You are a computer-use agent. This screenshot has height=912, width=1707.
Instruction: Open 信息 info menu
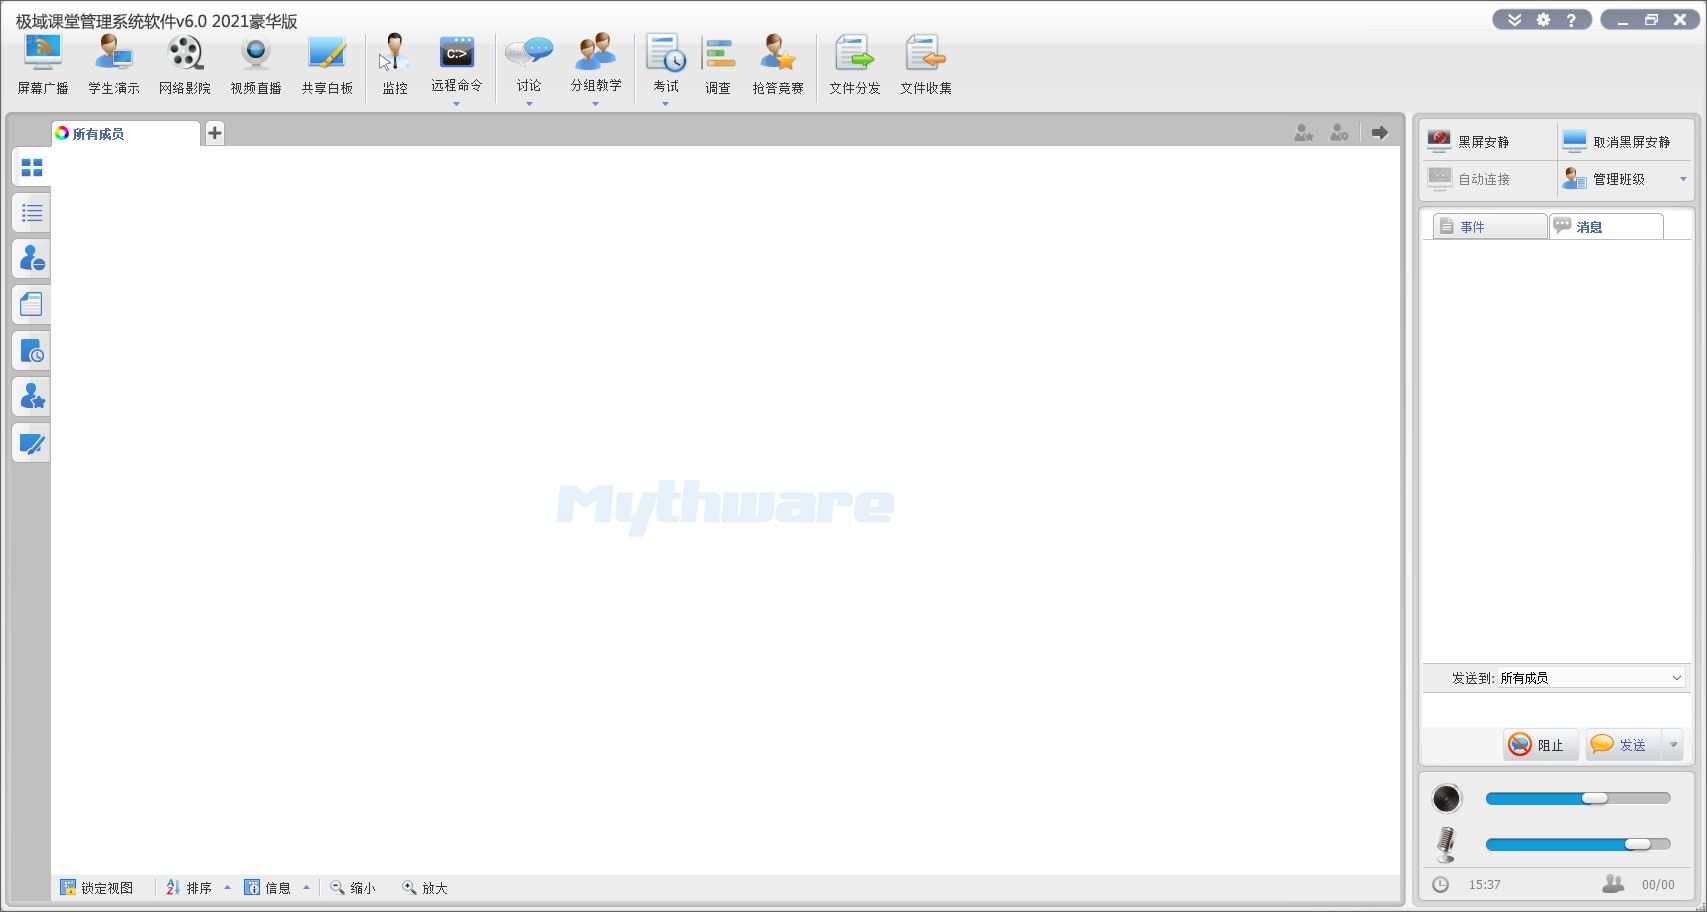click(x=277, y=888)
